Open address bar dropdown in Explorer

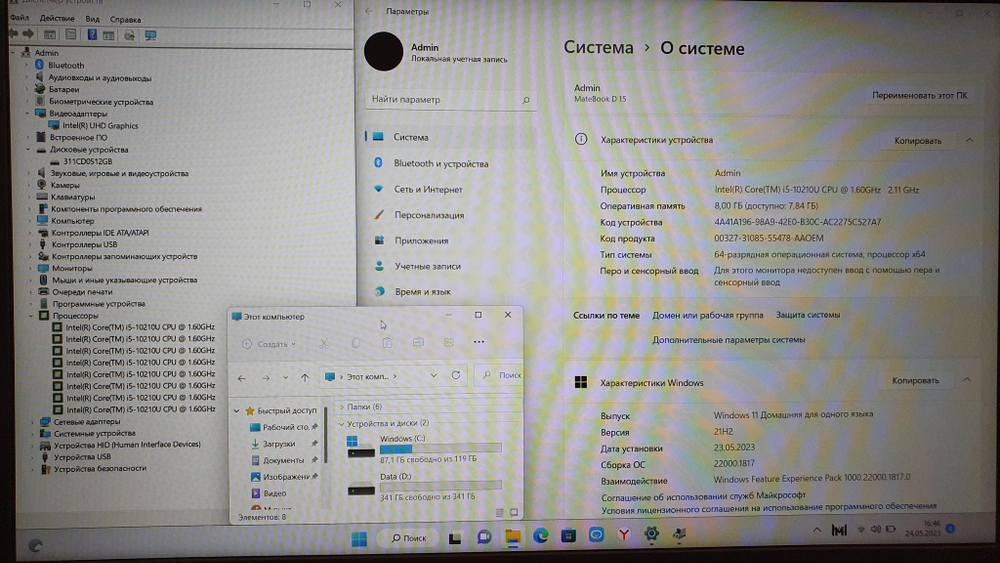tap(434, 376)
